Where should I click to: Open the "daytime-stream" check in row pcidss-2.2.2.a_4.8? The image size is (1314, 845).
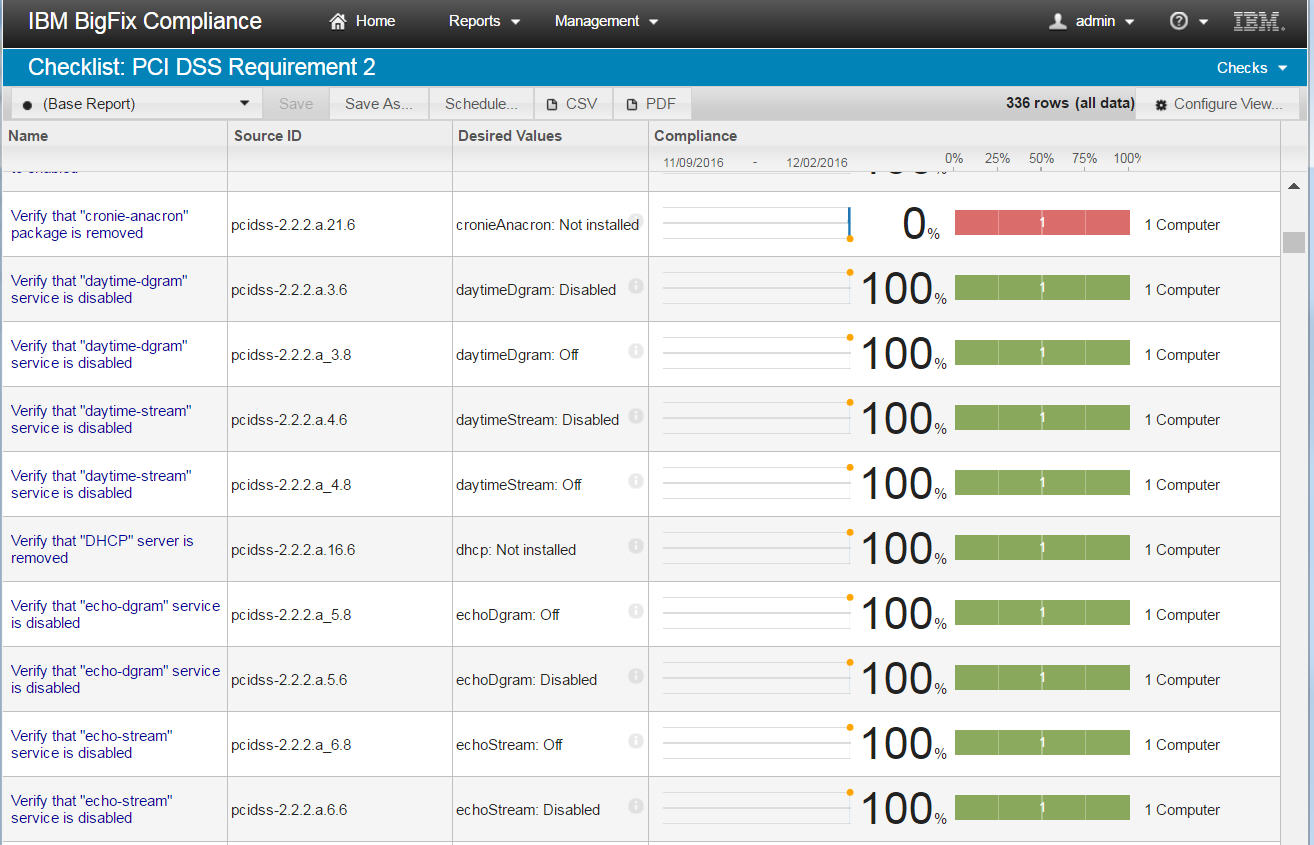101,484
